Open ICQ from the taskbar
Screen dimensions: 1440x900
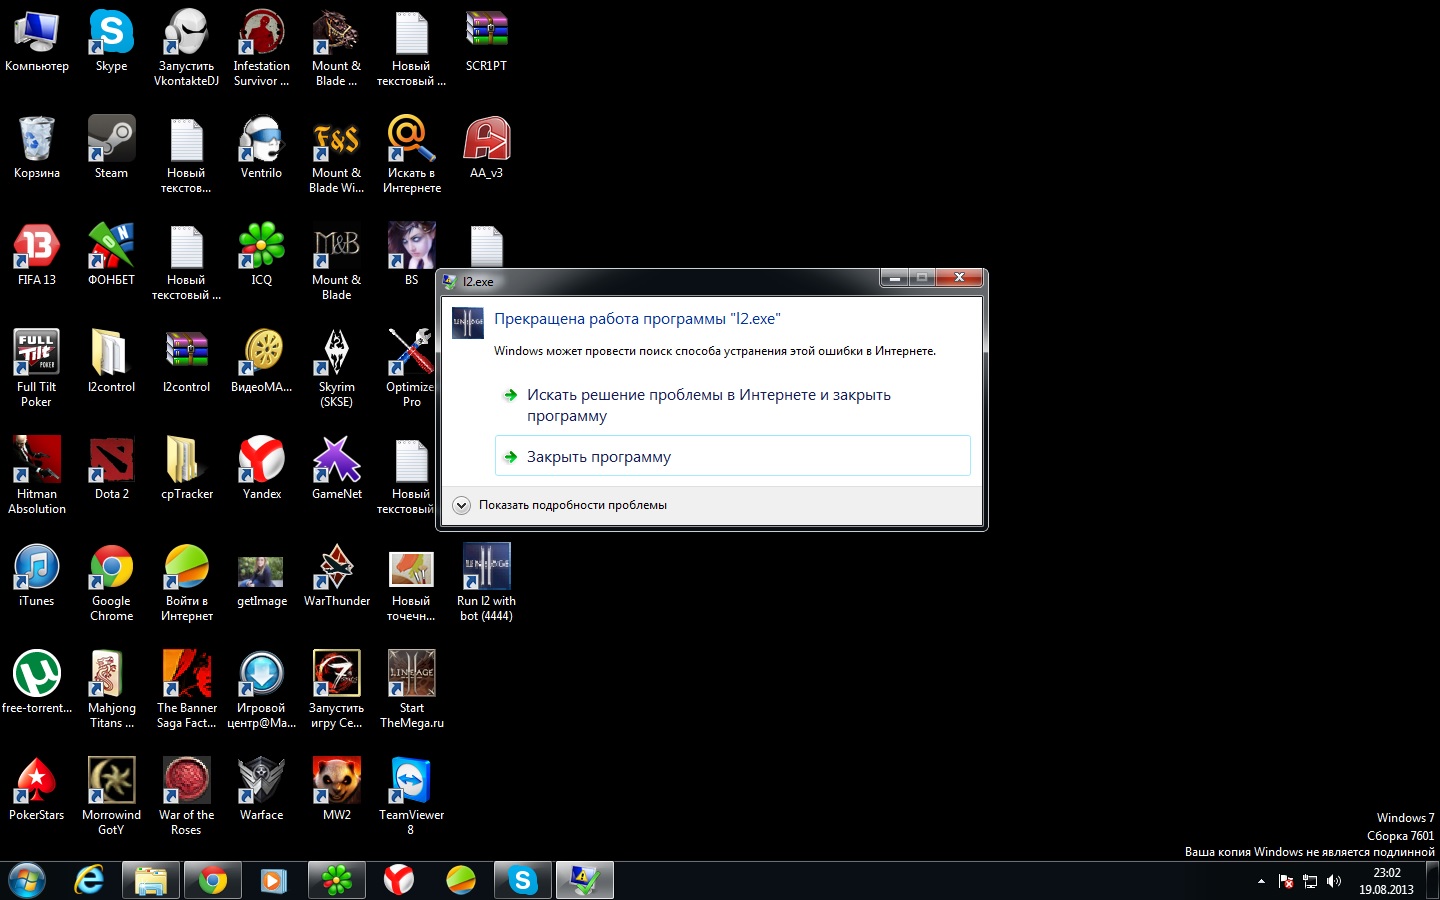point(337,881)
